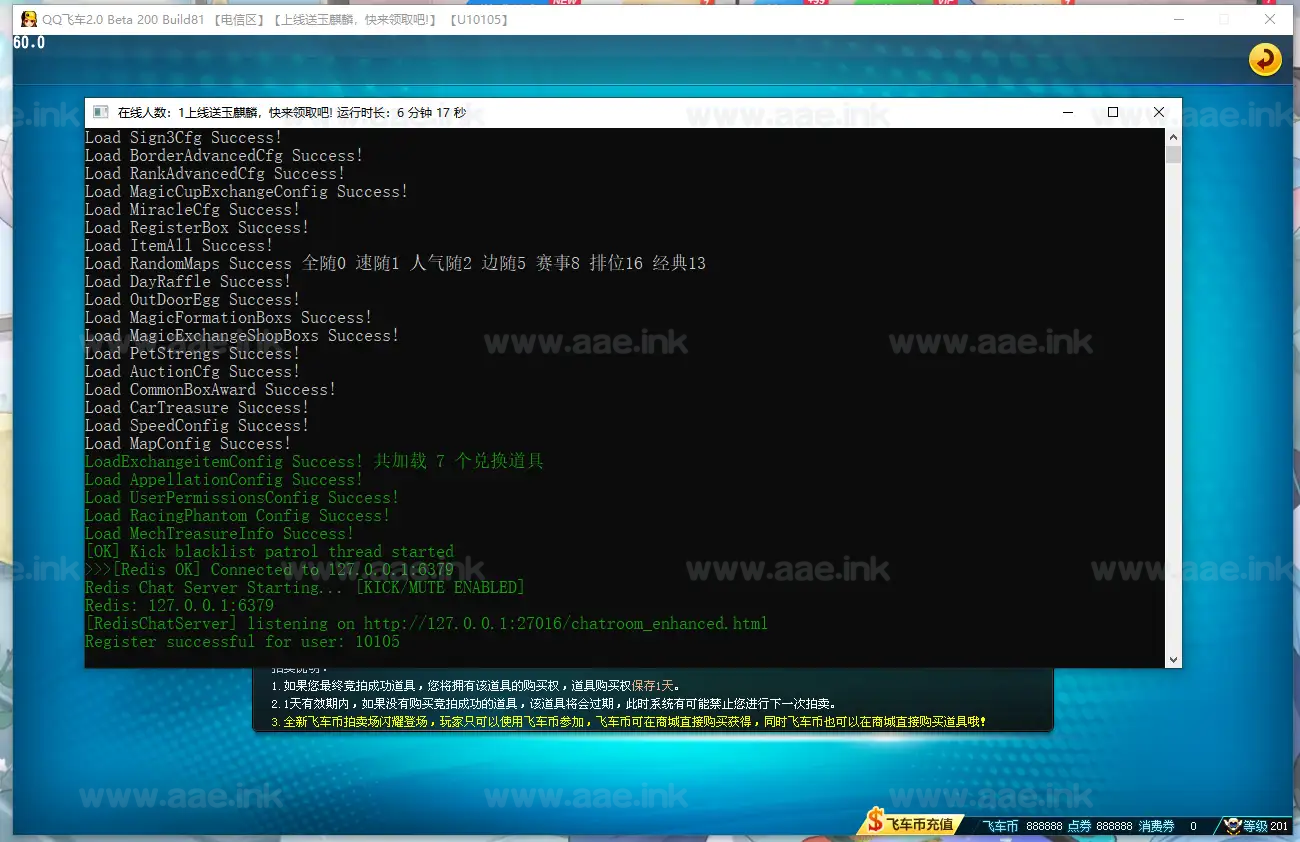Click the rank badge icon beside 等级 201

1233,826
